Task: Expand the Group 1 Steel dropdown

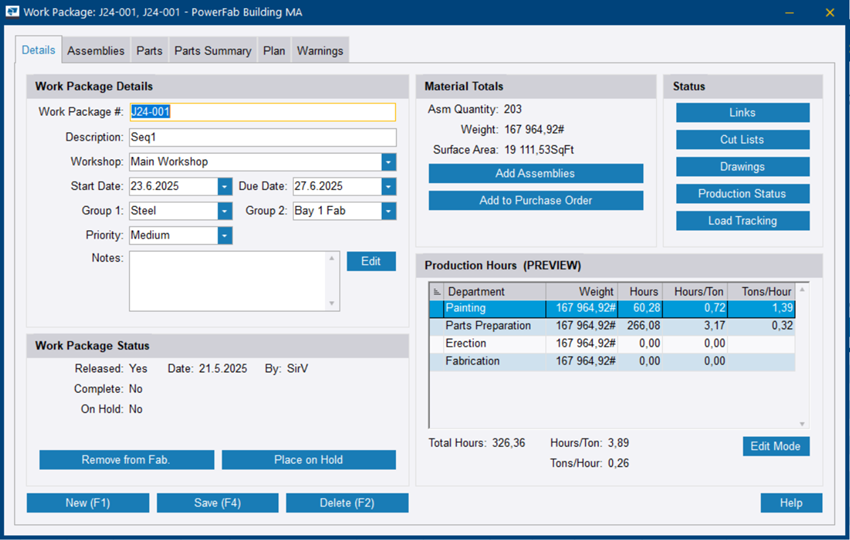Action: click(x=224, y=211)
